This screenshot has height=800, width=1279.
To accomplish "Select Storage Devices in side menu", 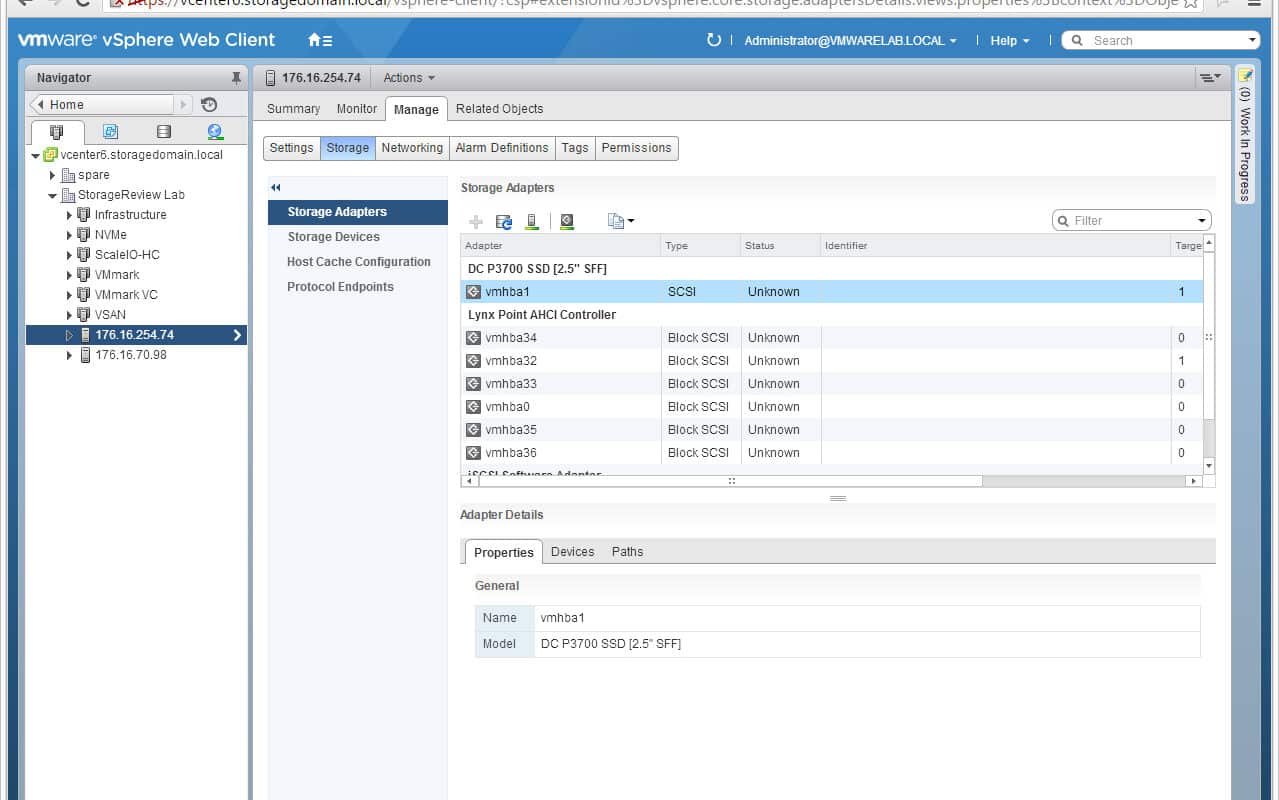I will pyautogui.click(x=357, y=237).
